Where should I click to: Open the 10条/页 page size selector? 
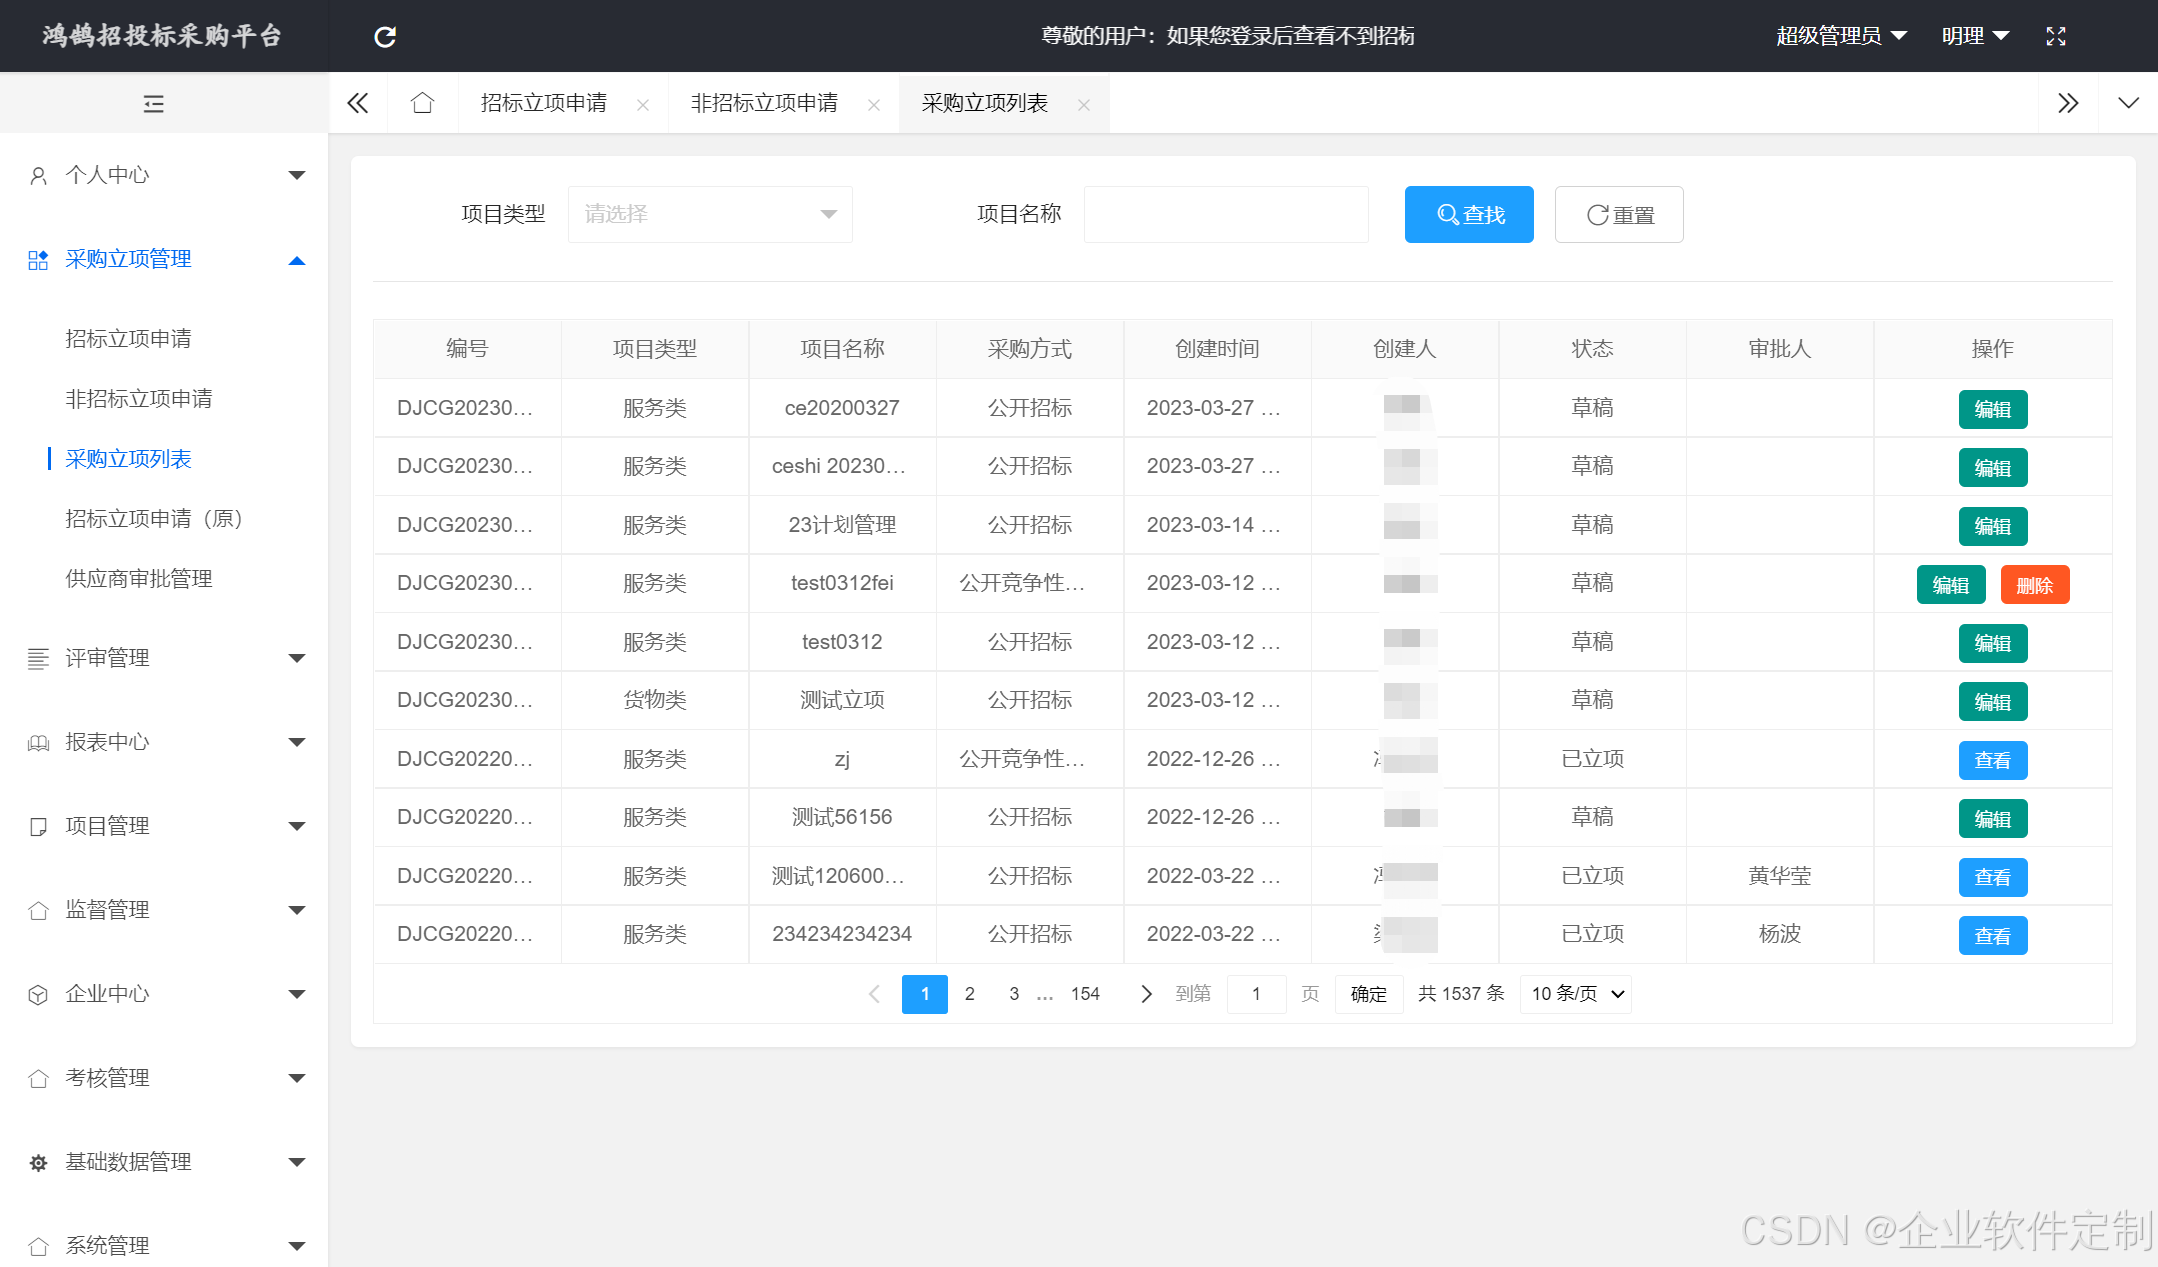click(1575, 994)
